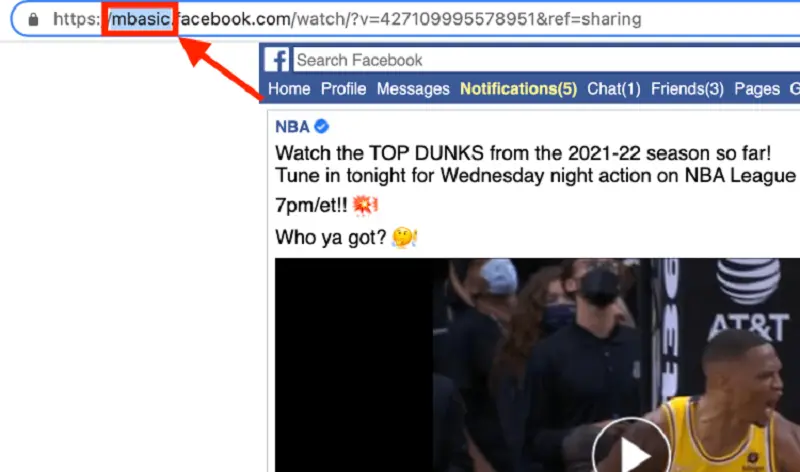Click the 'Who ya got?' text
The height and width of the screenshot is (472, 800).
click(x=331, y=237)
